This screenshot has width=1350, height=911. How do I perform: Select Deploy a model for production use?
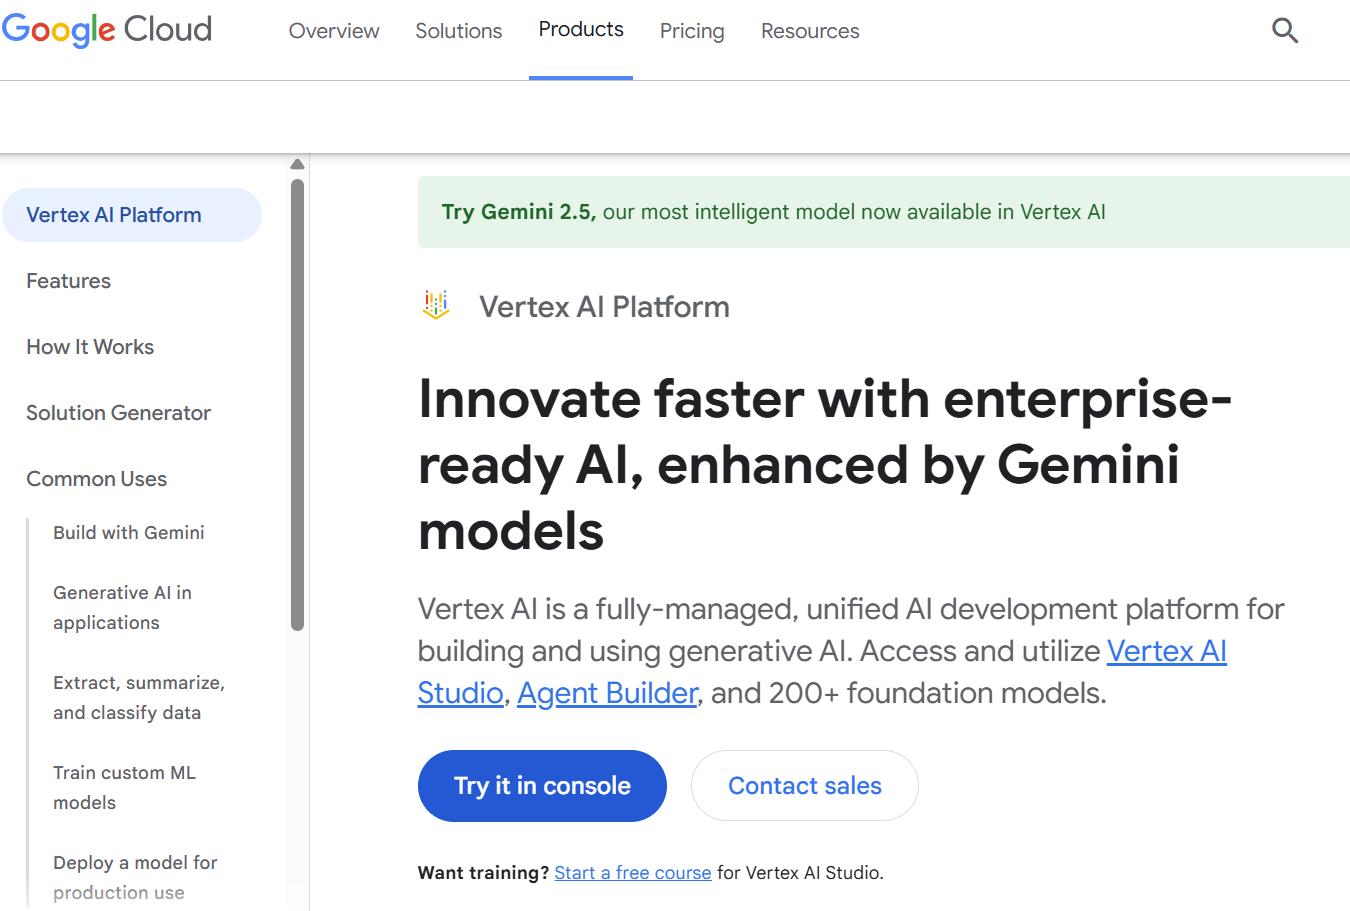[135, 878]
